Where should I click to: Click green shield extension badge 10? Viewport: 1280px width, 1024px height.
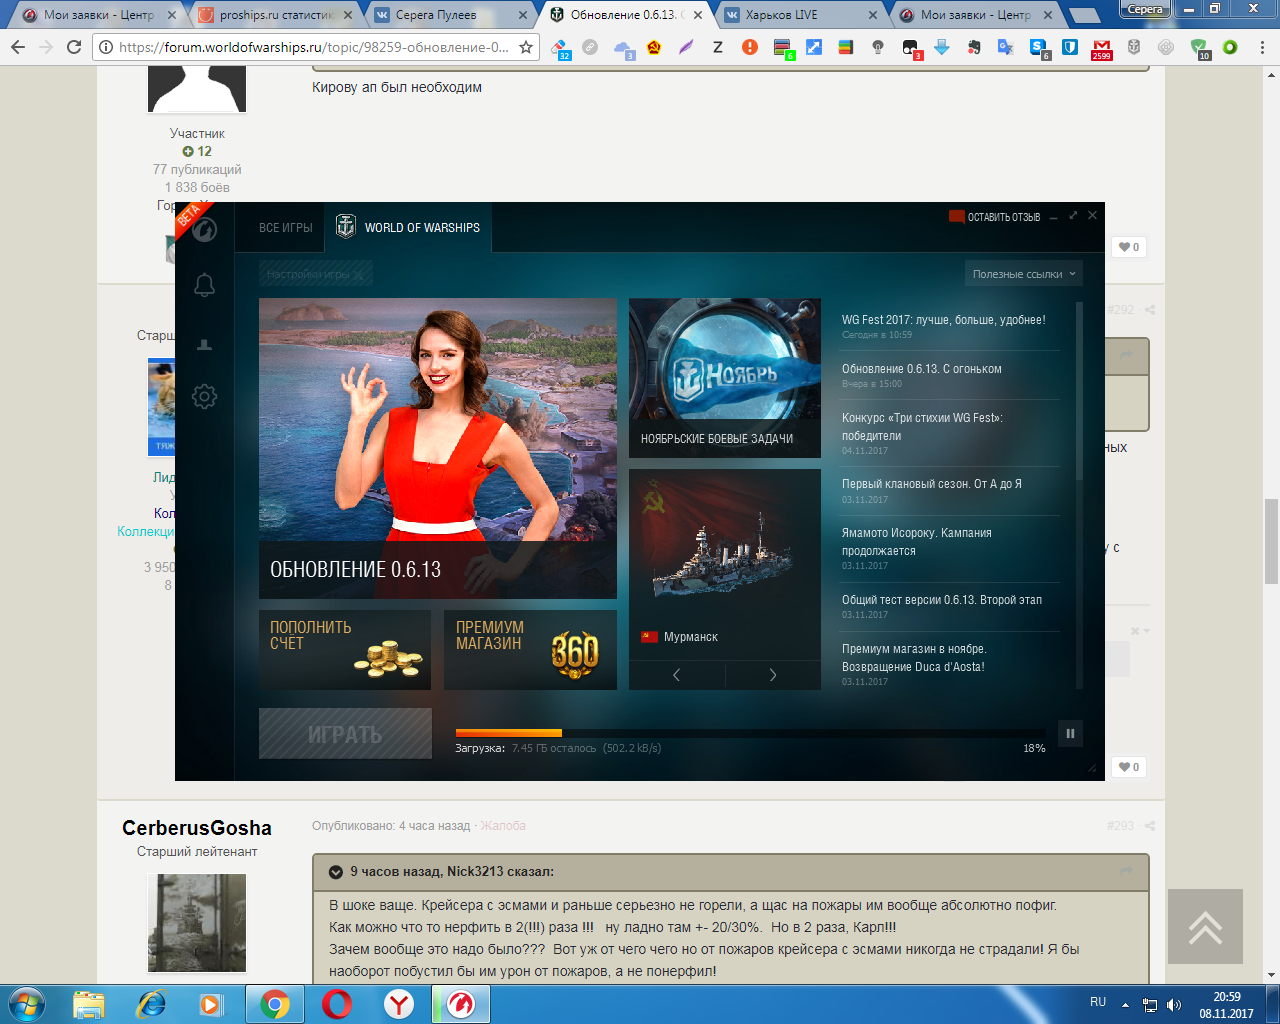coord(1199,48)
